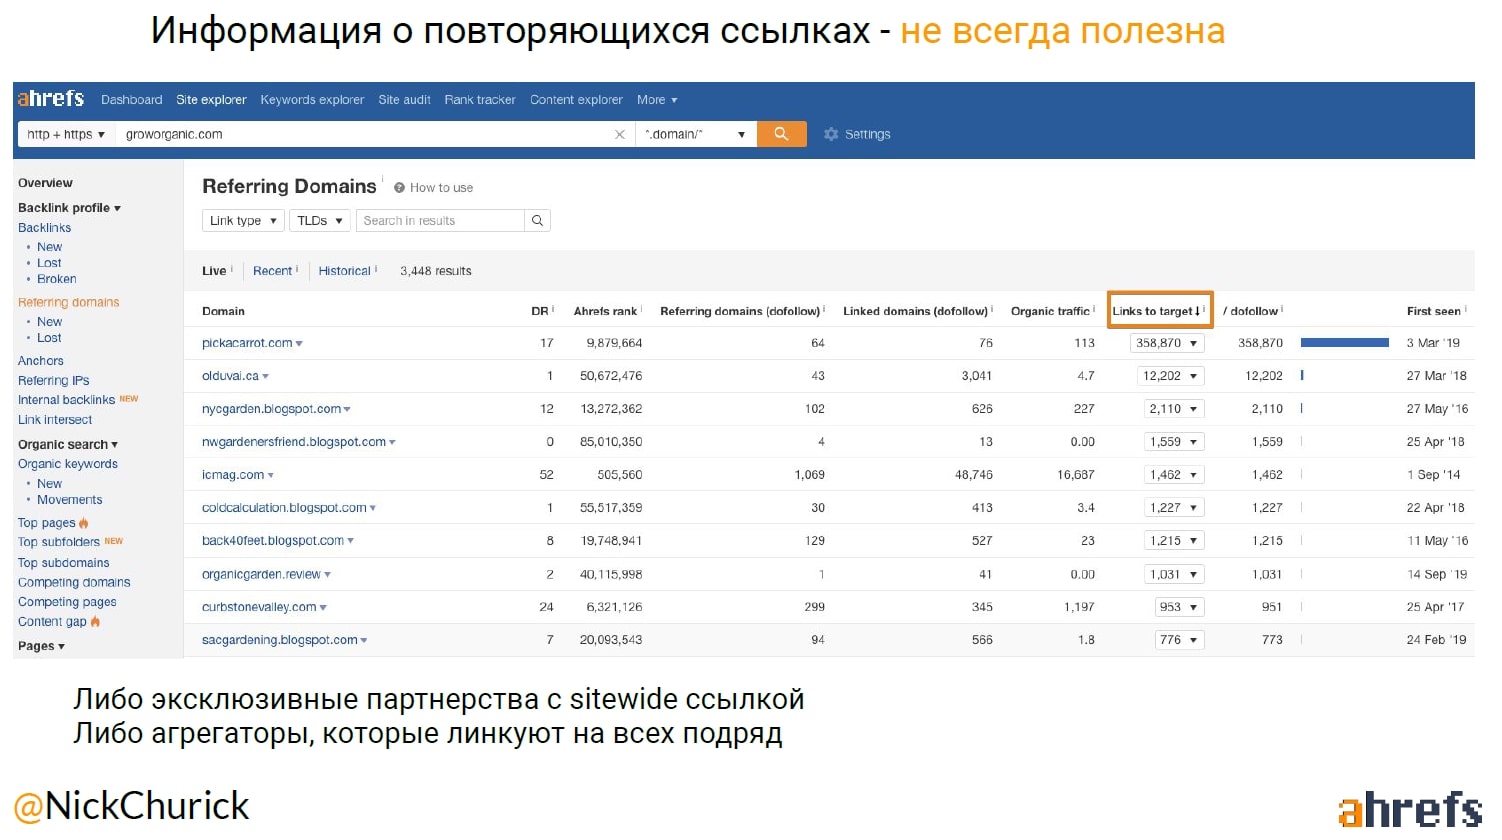This screenshot has width=1502, height=840.
Task: Open the pickacarrot.com domain link
Action: [247, 343]
